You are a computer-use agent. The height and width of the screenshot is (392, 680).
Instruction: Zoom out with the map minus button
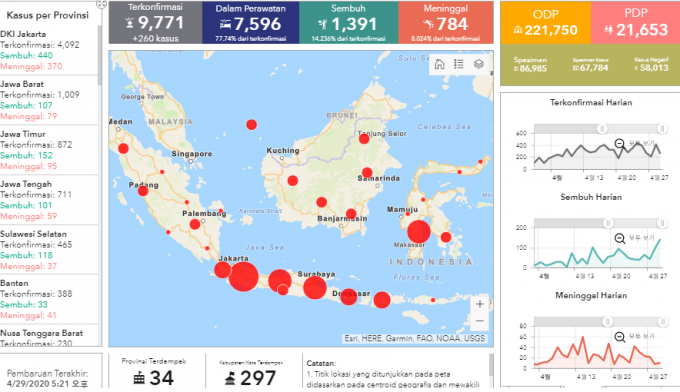coord(480,321)
